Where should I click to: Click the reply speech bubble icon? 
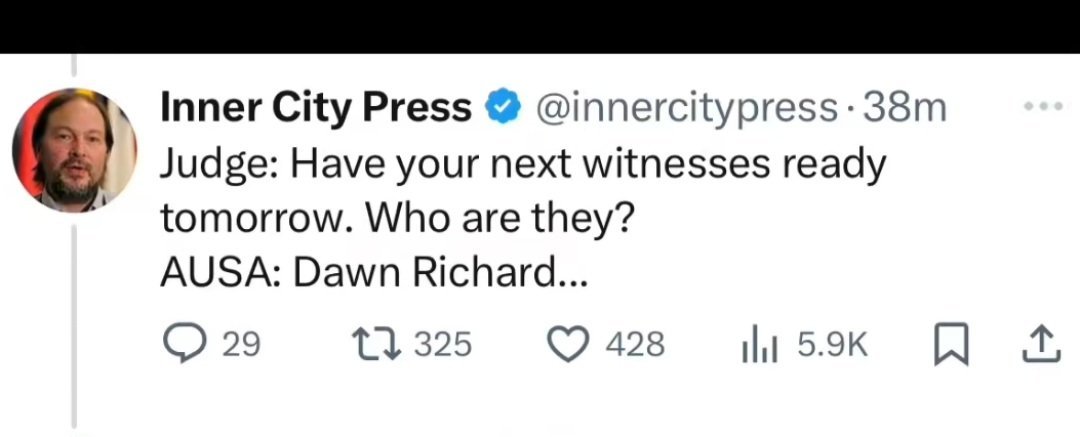pyautogui.click(x=183, y=345)
